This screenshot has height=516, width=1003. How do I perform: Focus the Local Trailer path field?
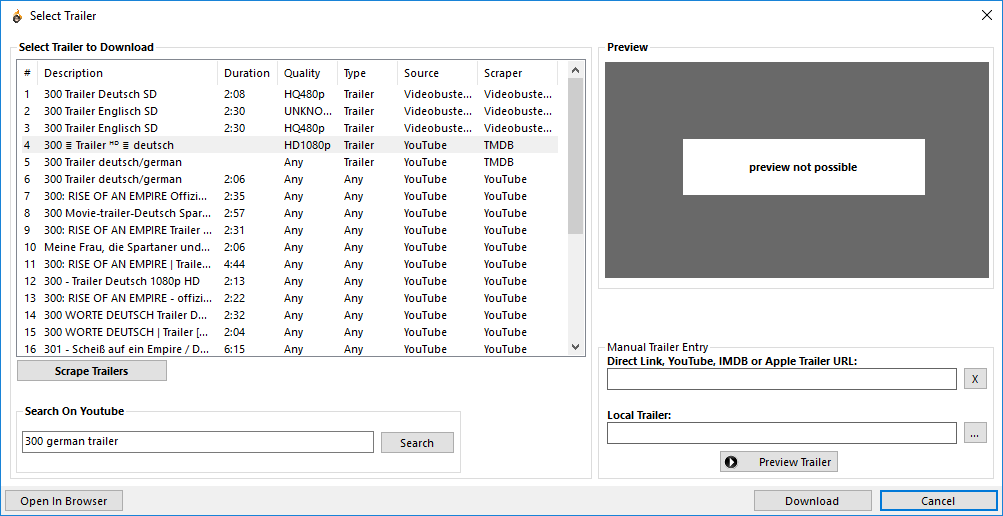(x=782, y=433)
